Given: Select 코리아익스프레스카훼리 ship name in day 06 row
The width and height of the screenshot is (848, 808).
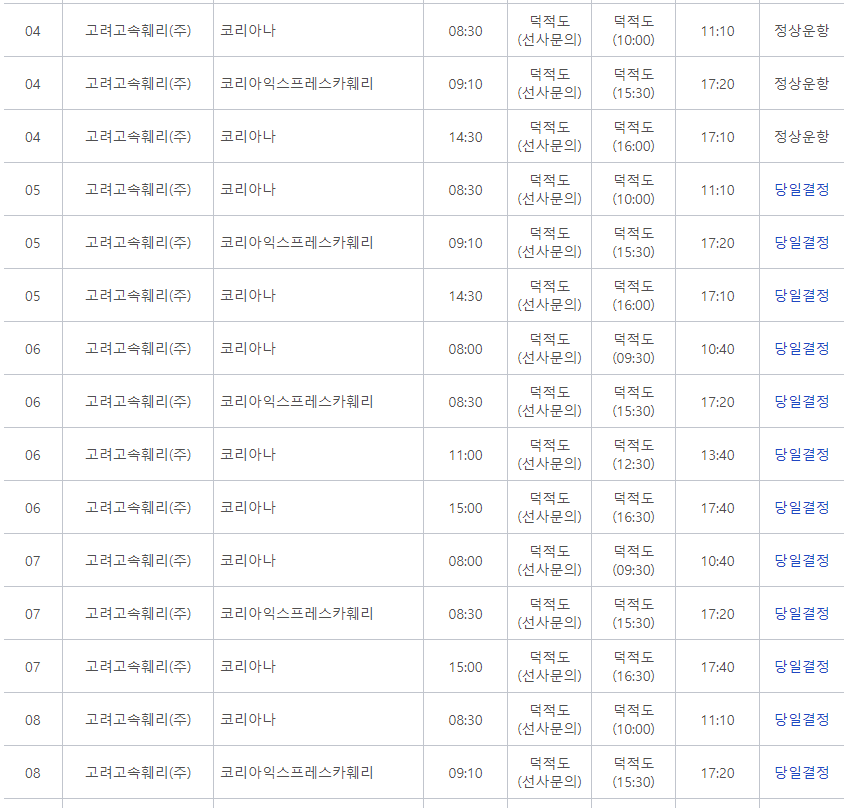Looking at the screenshot, I should [x=296, y=402].
